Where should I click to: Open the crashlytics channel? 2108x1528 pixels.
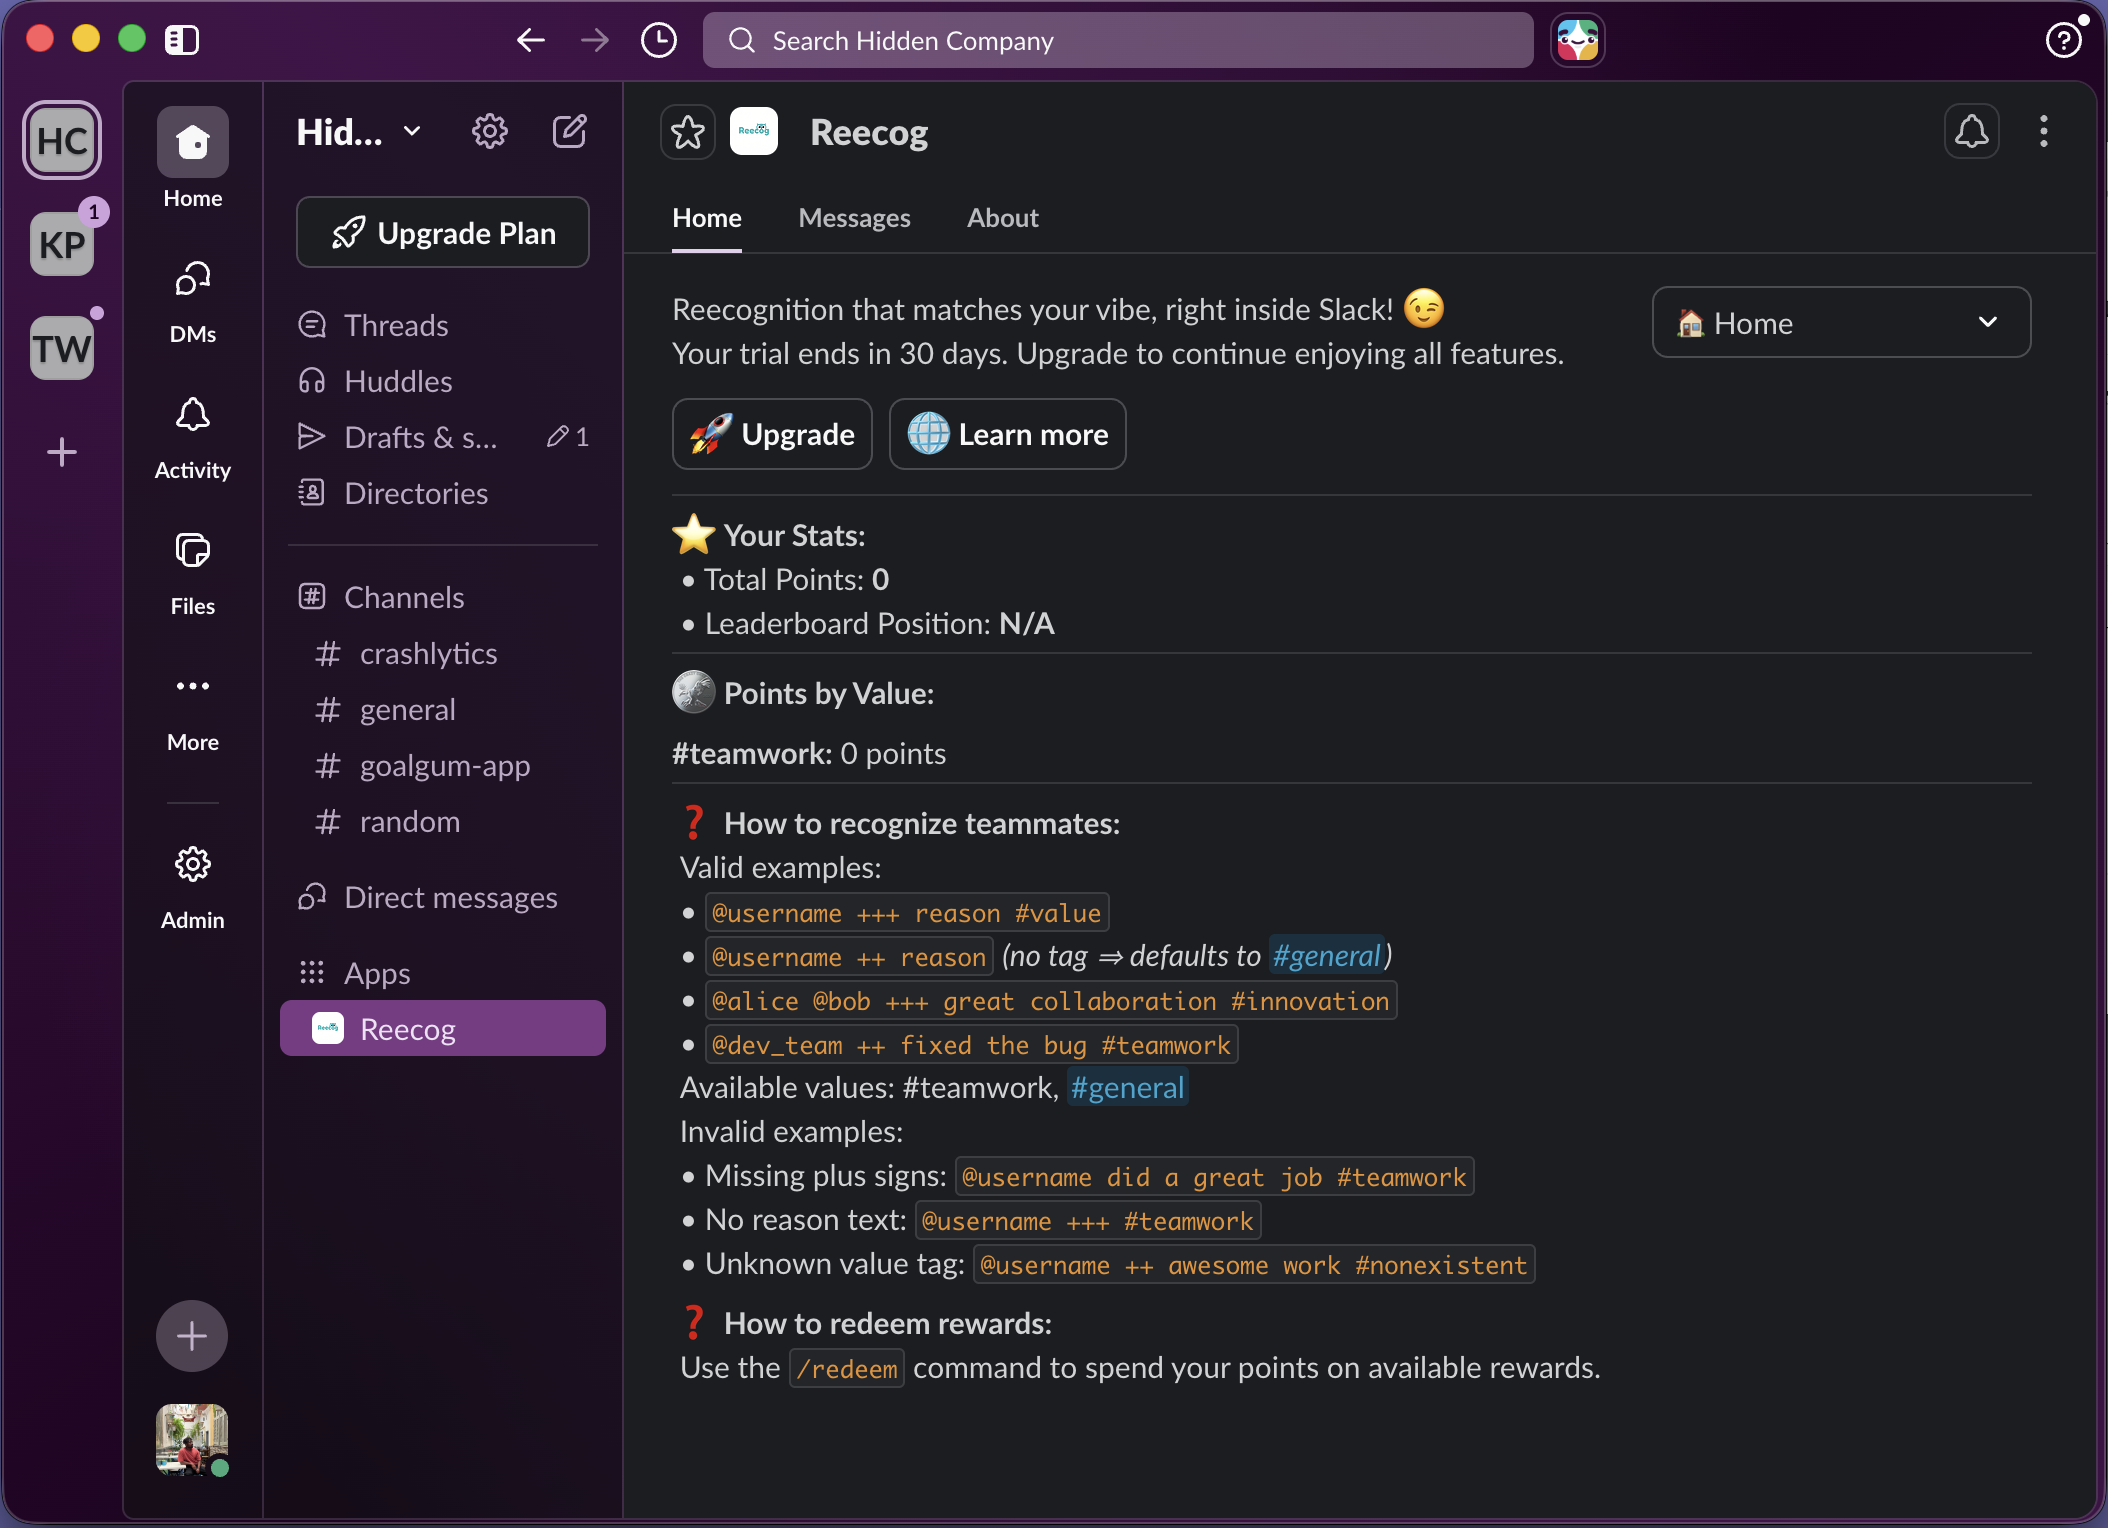pos(443,654)
